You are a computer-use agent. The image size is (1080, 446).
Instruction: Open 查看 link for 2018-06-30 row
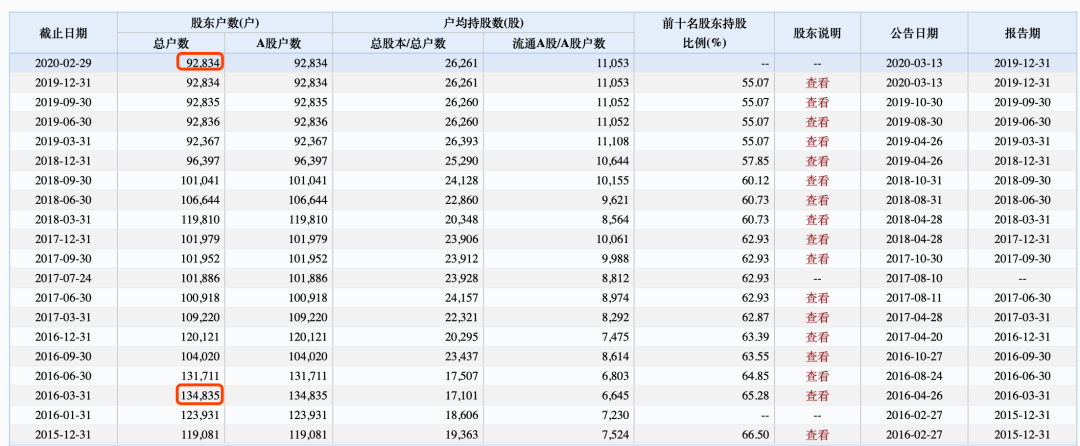(817, 200)
